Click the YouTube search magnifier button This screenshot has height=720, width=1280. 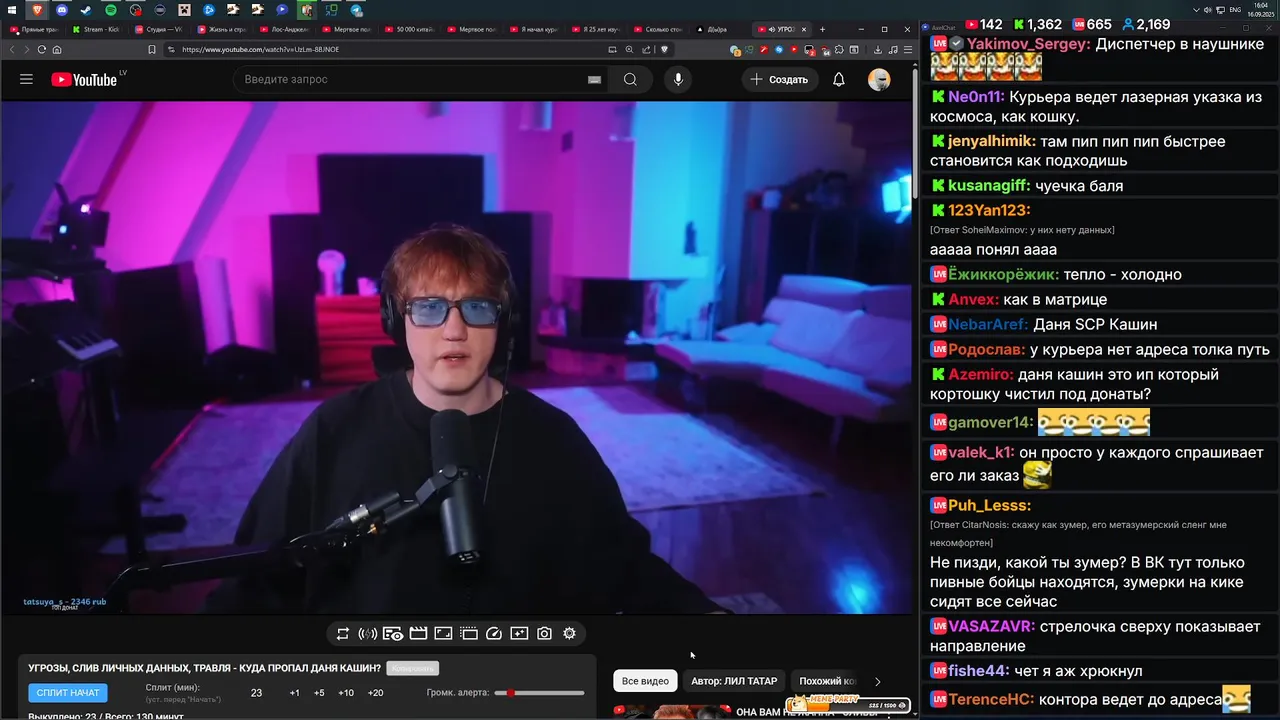(x=630, y=79)
